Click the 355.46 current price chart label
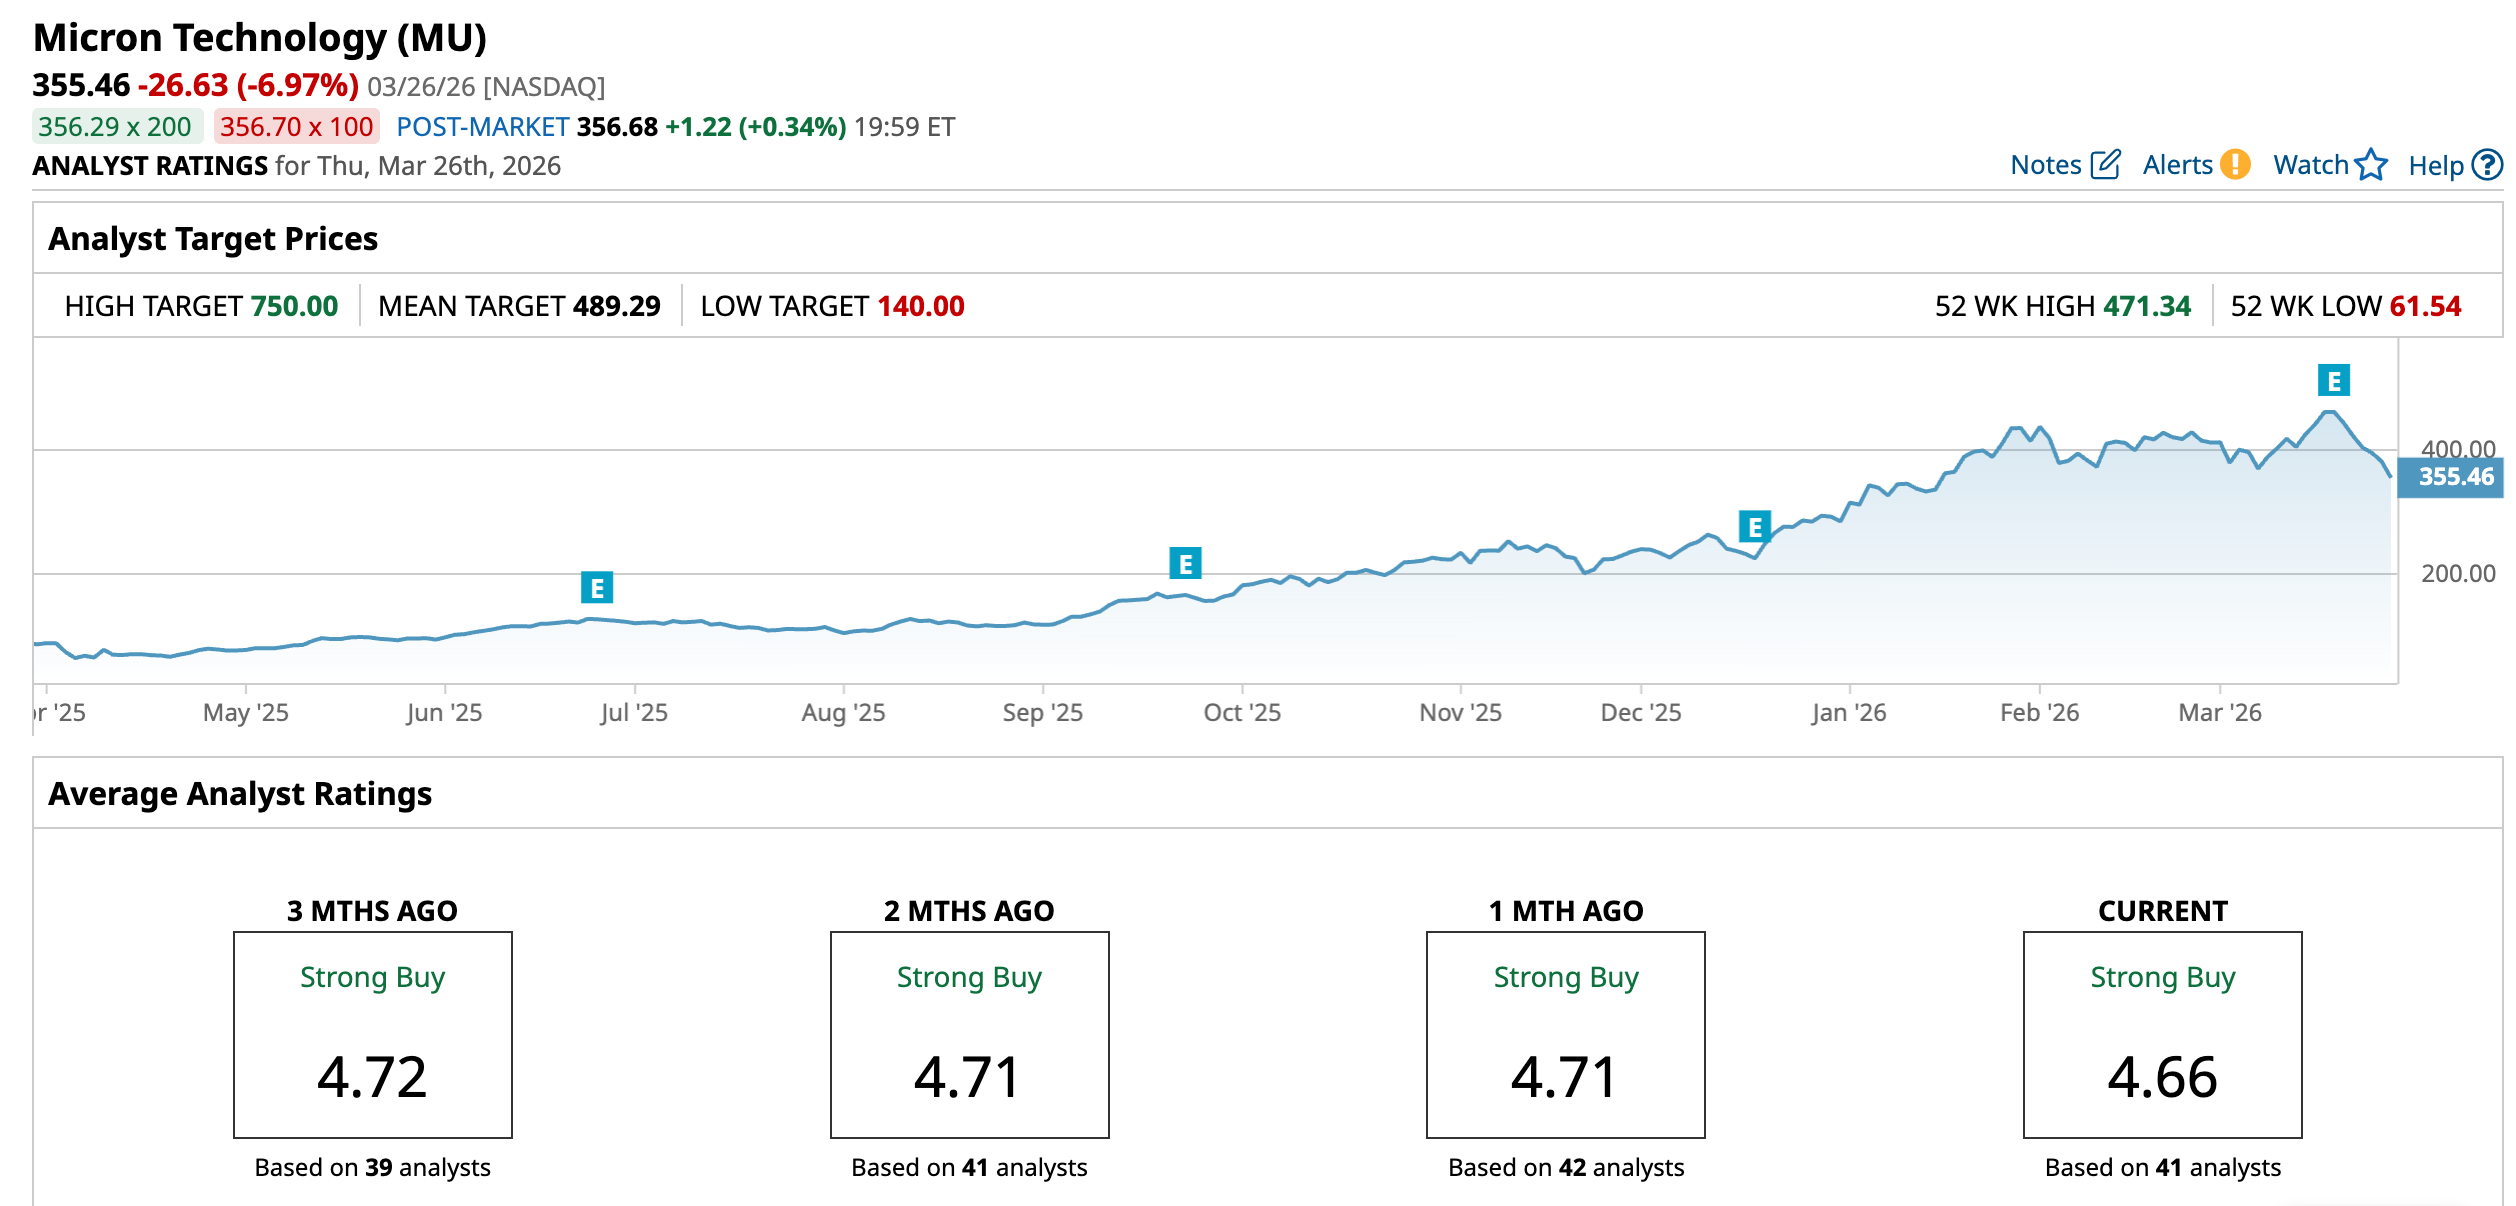 (2455, 477)
